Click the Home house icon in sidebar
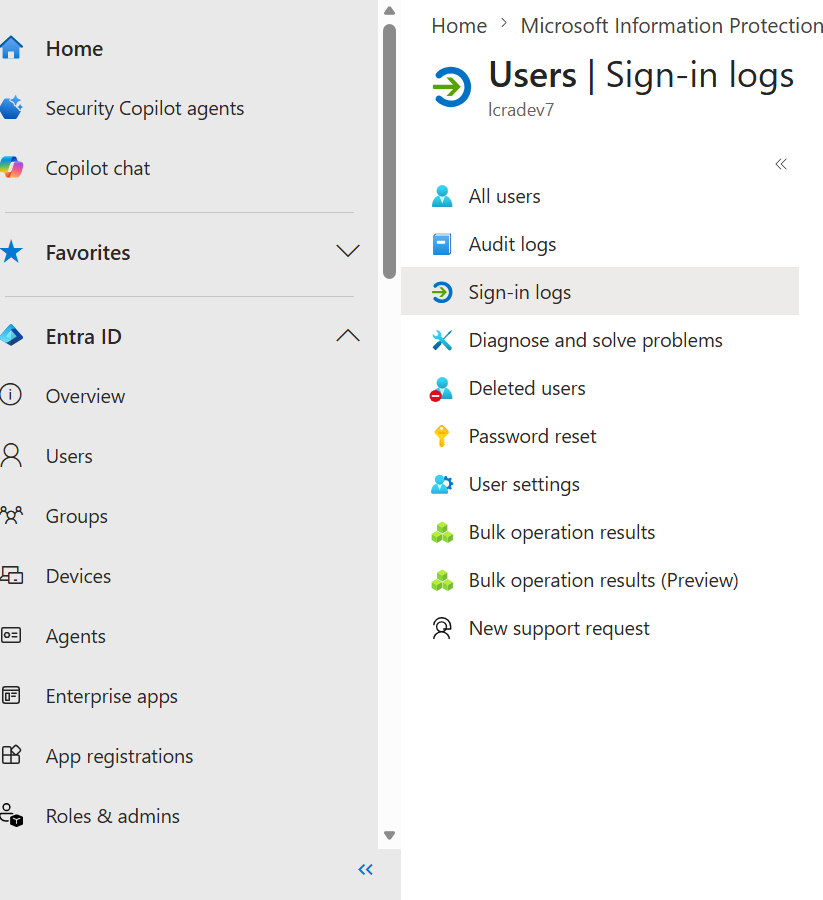823x900 pixels. pos(11,48)
